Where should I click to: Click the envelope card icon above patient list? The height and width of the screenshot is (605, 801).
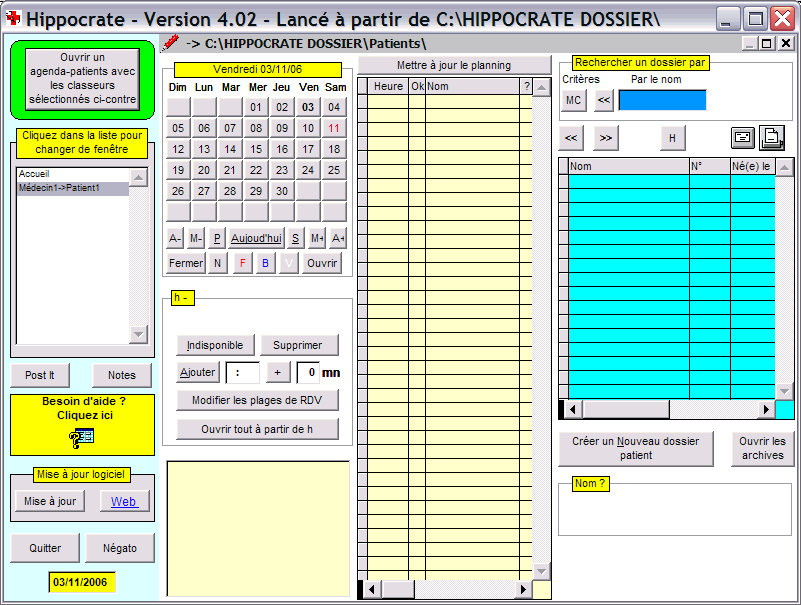pos(743,137)
